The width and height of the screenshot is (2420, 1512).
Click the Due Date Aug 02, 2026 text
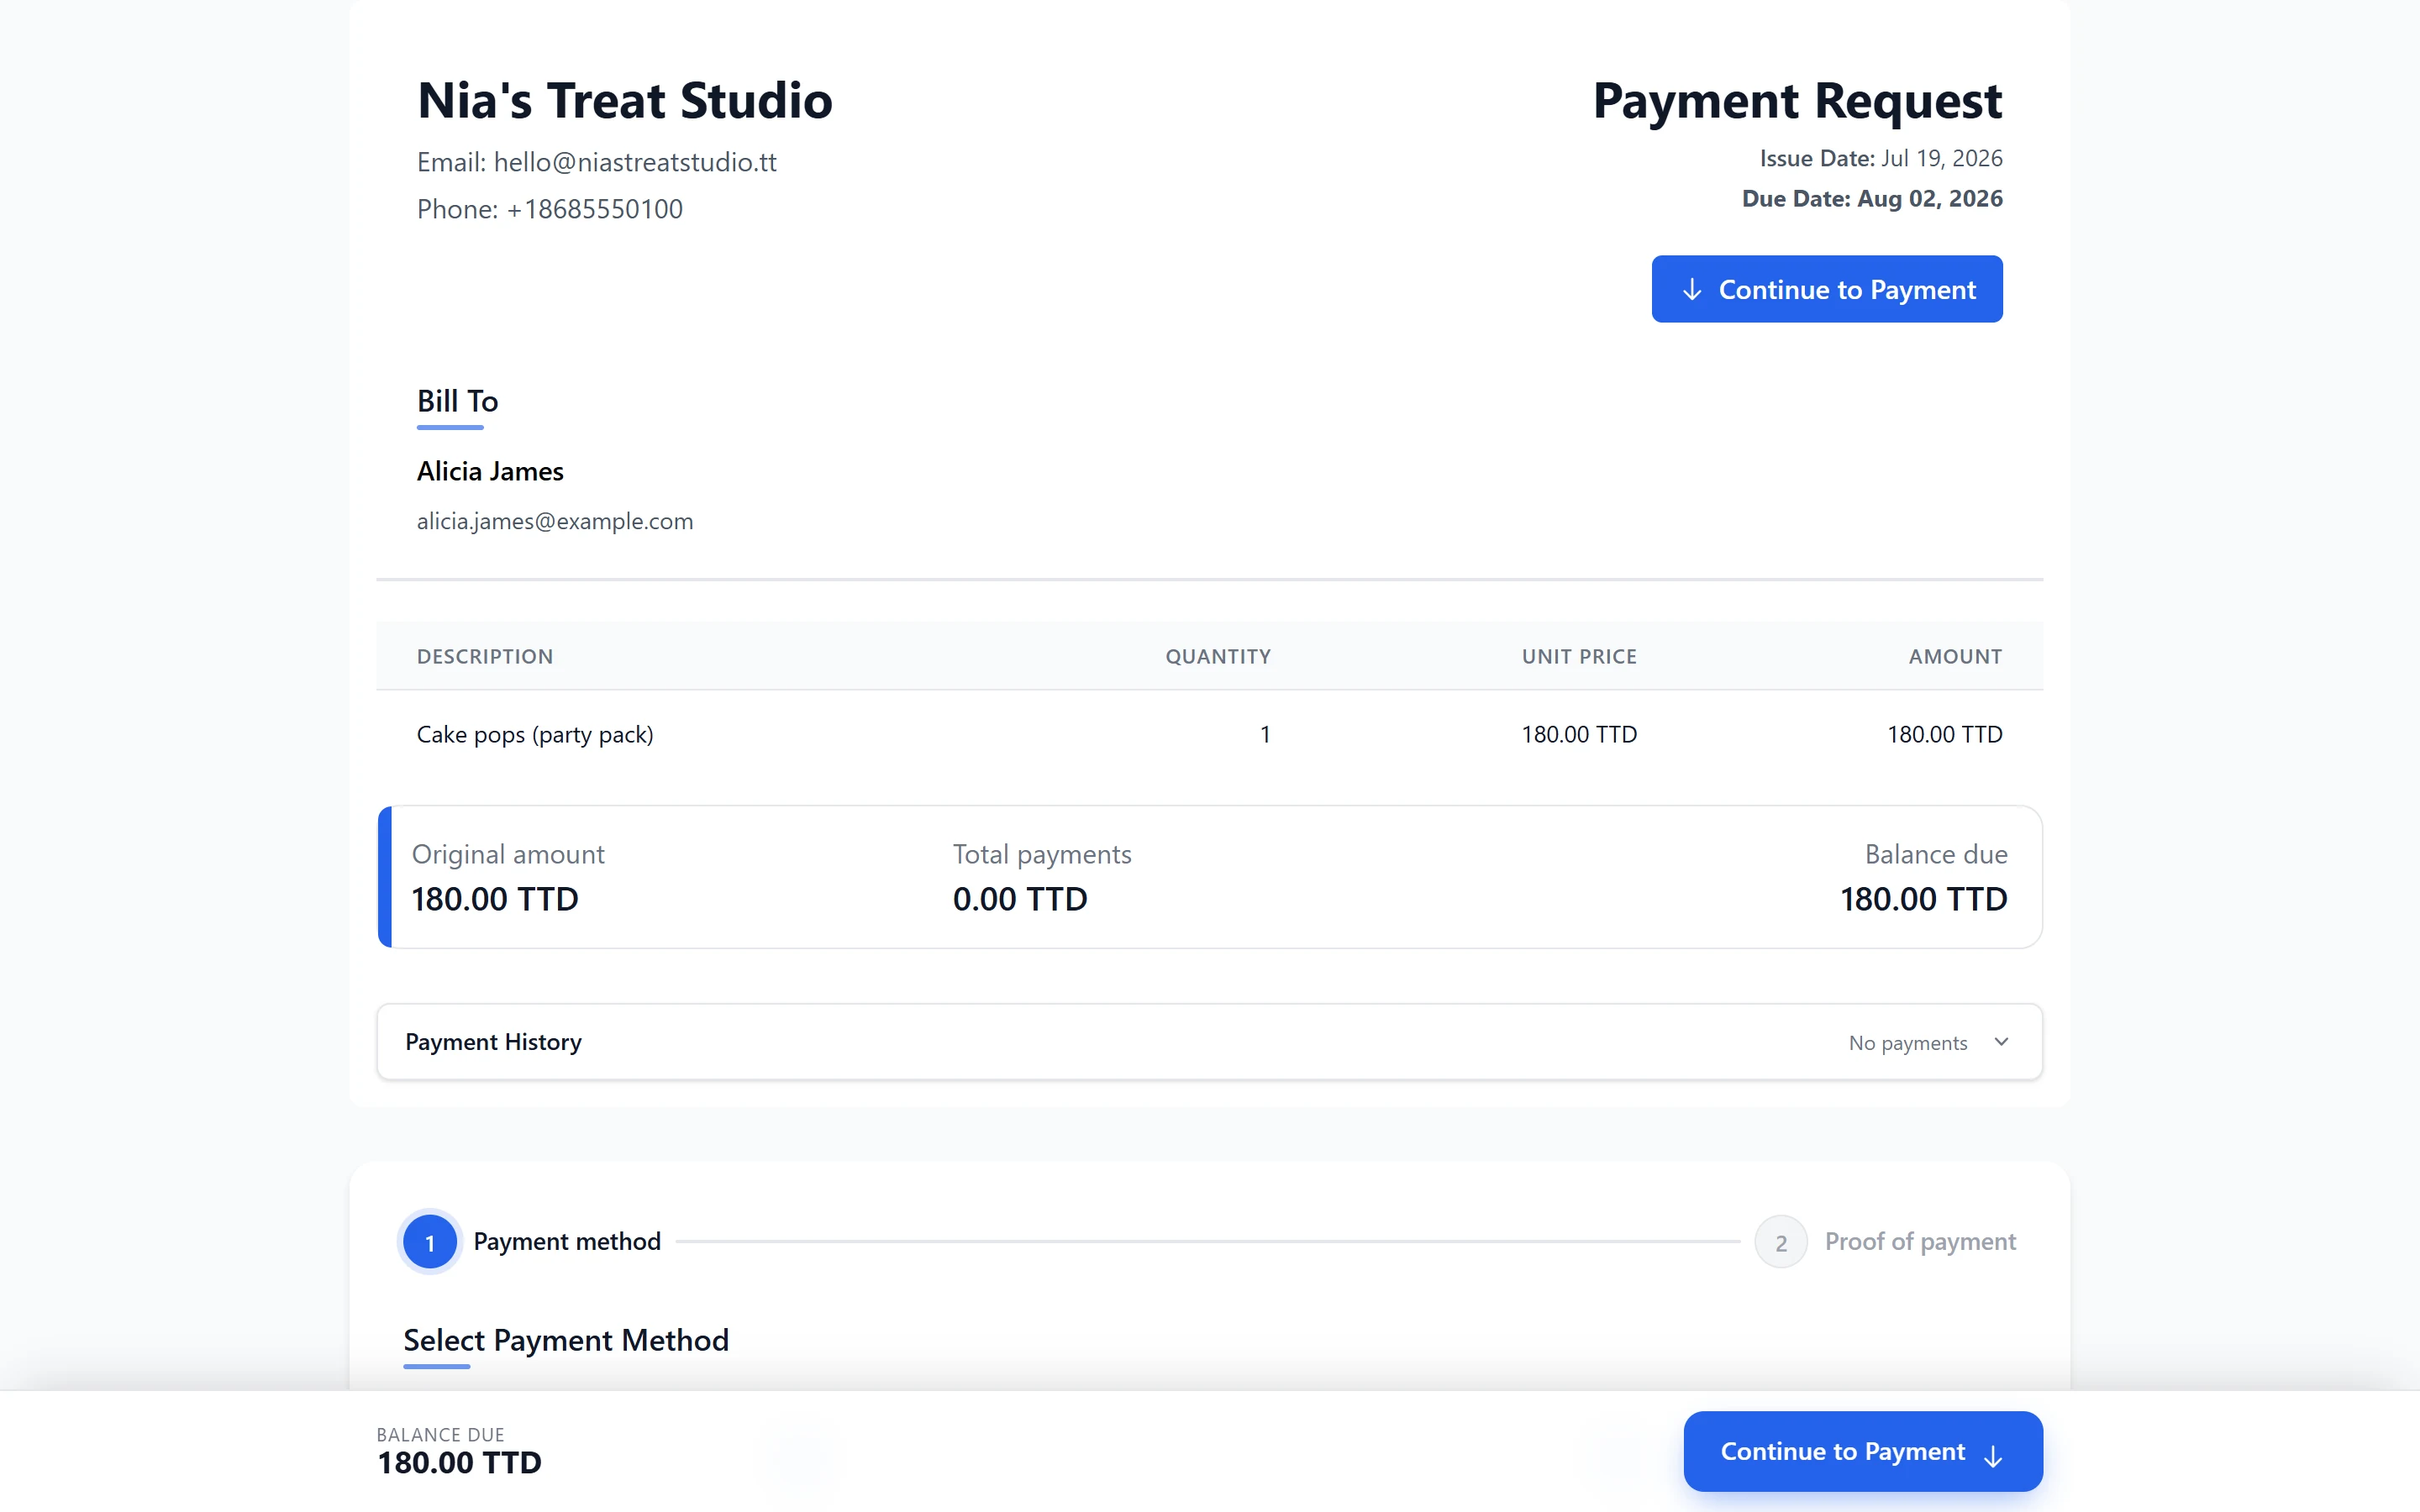tap(1872, 198)
